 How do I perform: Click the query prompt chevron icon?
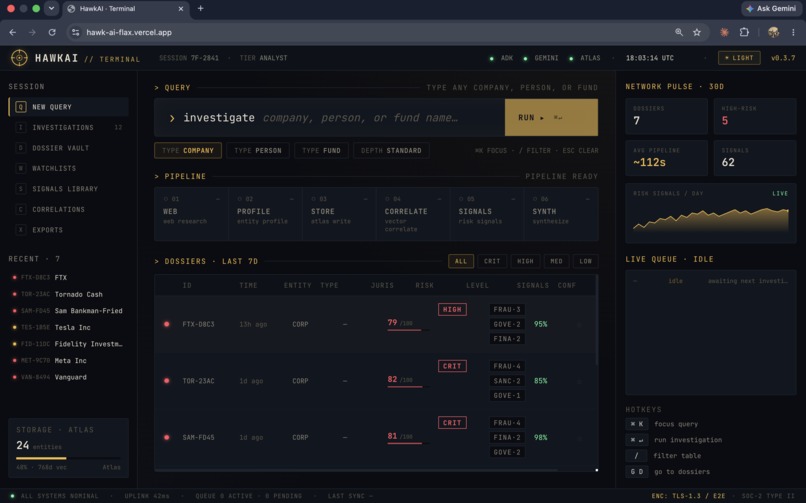(x=172, y=118)
